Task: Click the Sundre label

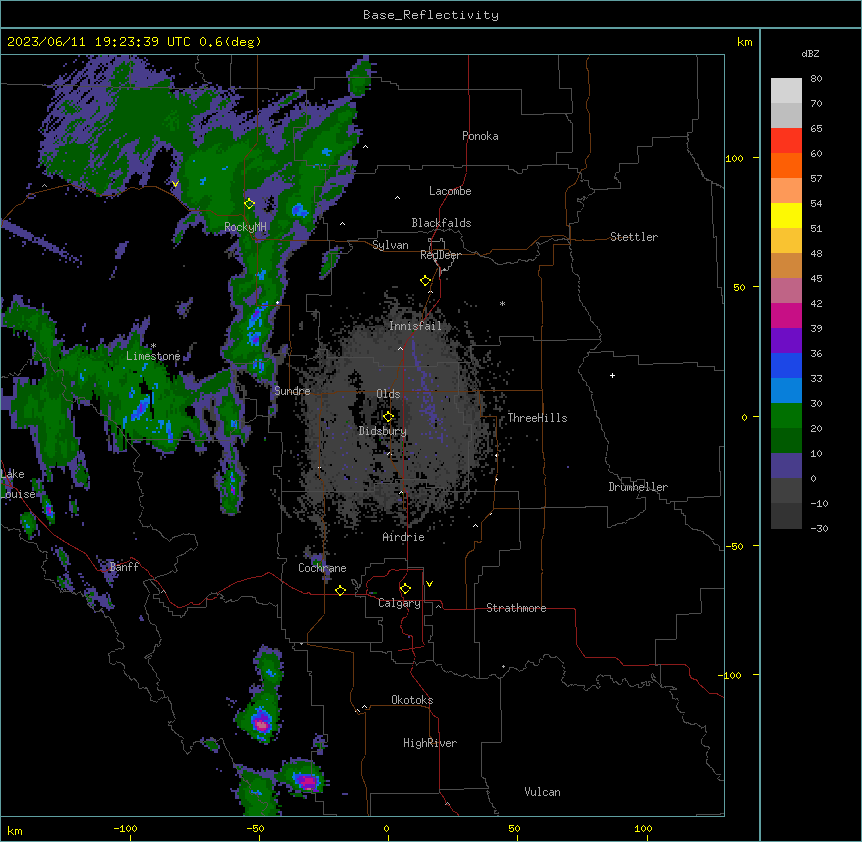Action: tap(292, 391)
